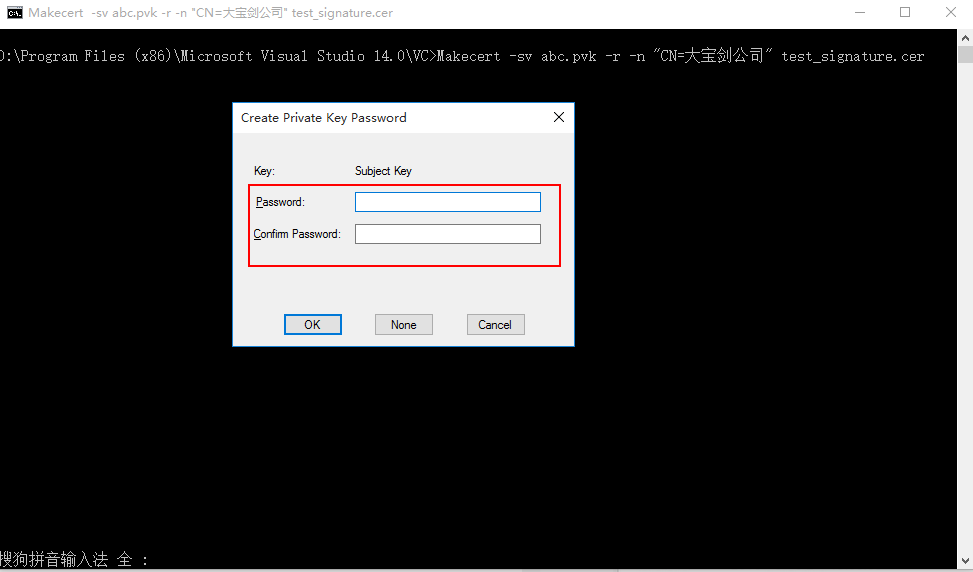This screenshot has height=572, width=973.
Task: Click the 'Key:' label
Action: click(264, 171)
